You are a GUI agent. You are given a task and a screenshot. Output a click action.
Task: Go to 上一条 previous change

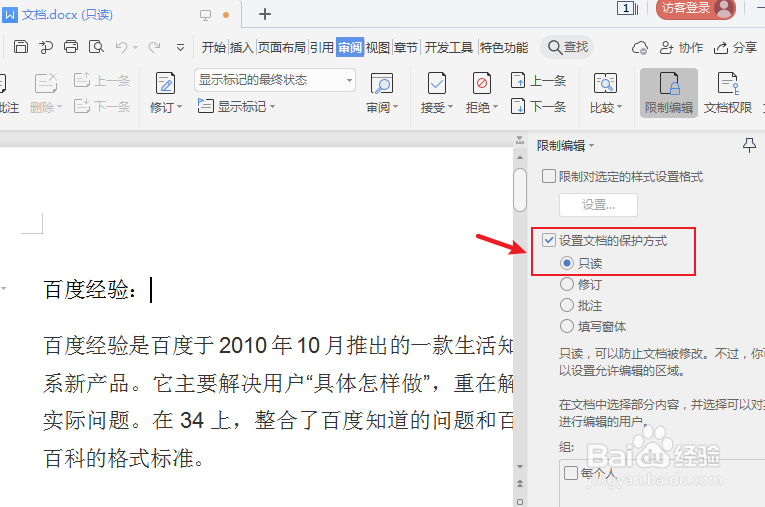click(x=539, y=81)
